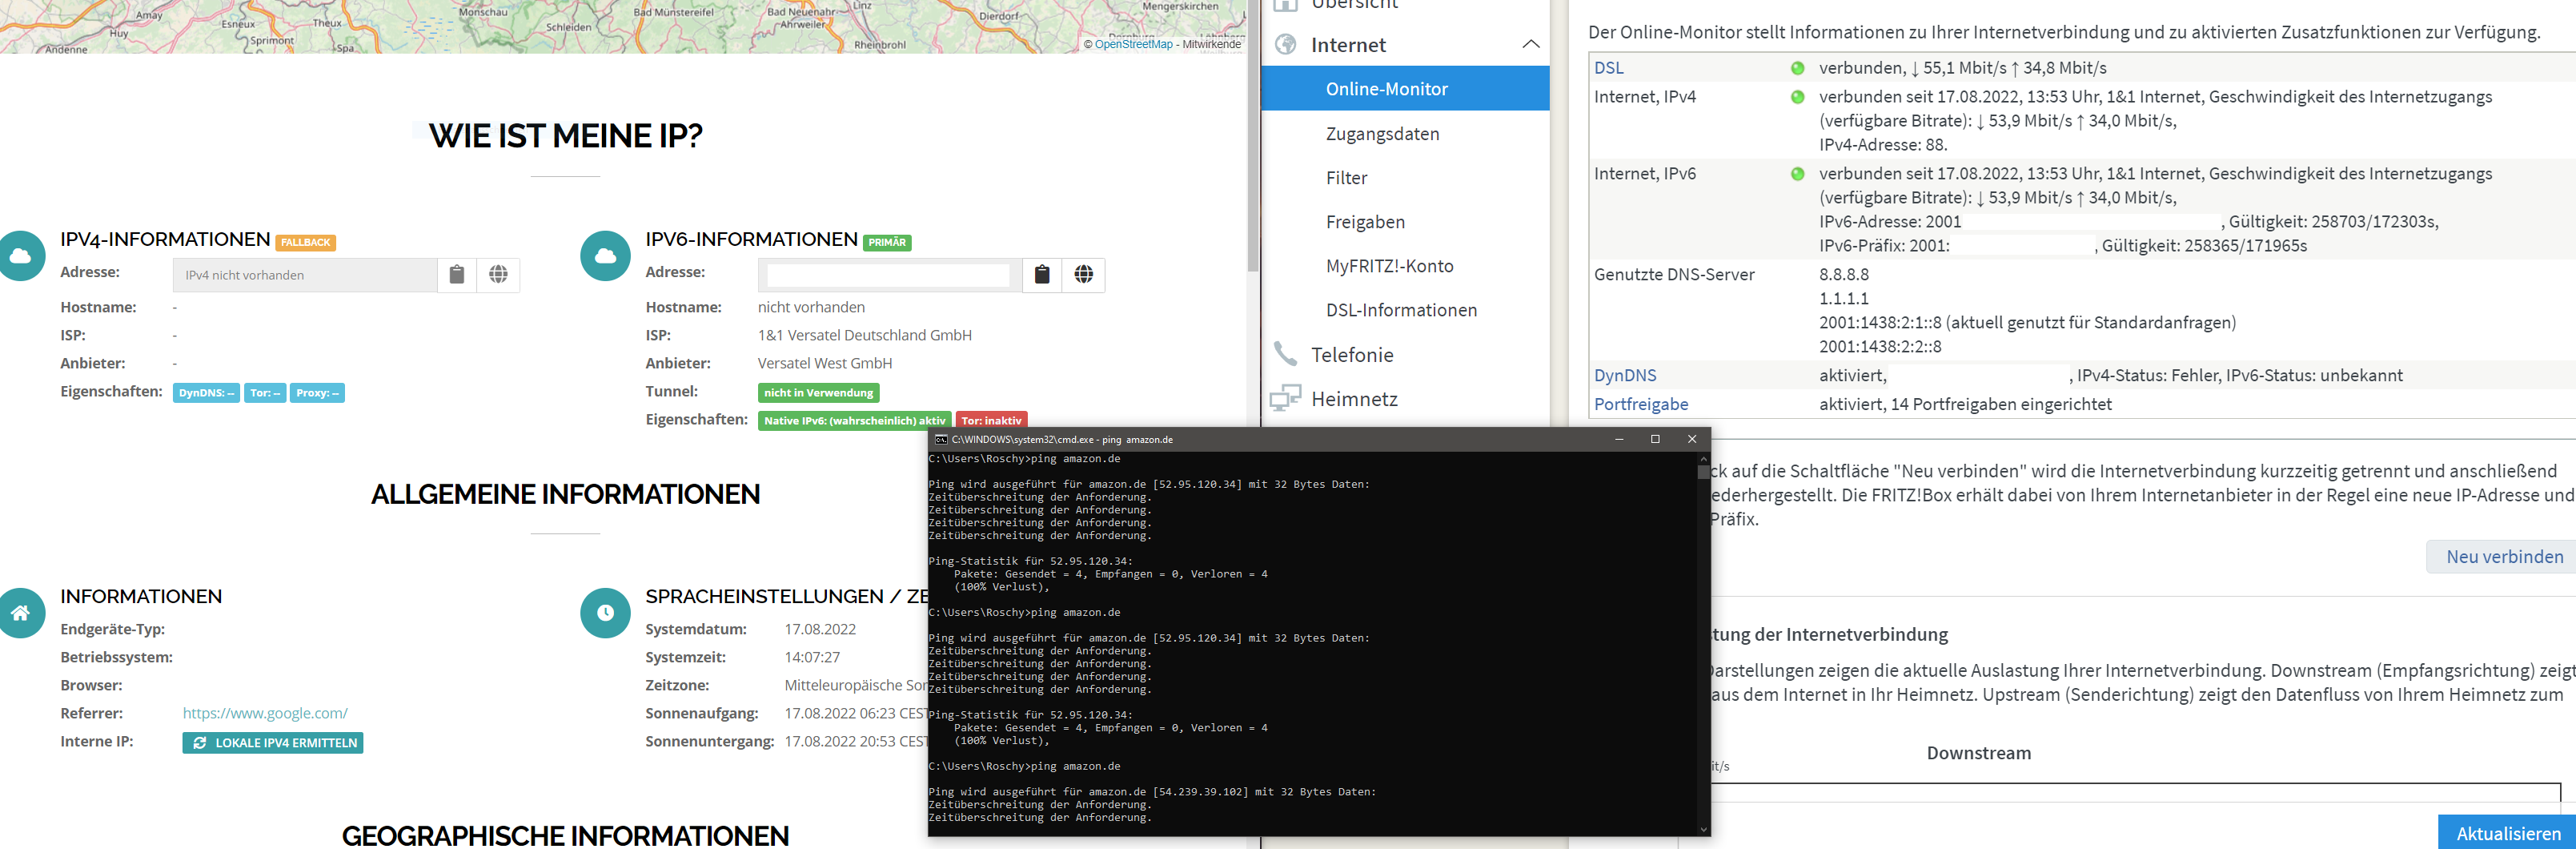Click the IP web page vertical scrollbar
Image resolution: width=2576 pixels, height=849 pixels.
pos(1253,137)
